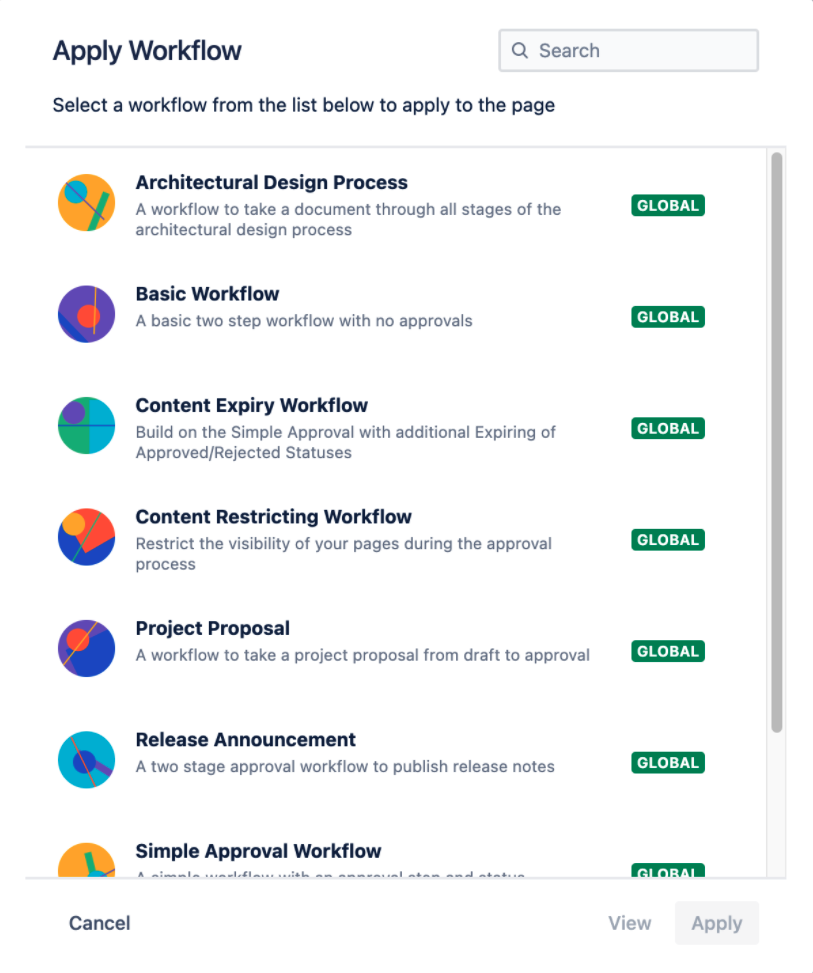Focus the Search input field

tap(640, 51)
